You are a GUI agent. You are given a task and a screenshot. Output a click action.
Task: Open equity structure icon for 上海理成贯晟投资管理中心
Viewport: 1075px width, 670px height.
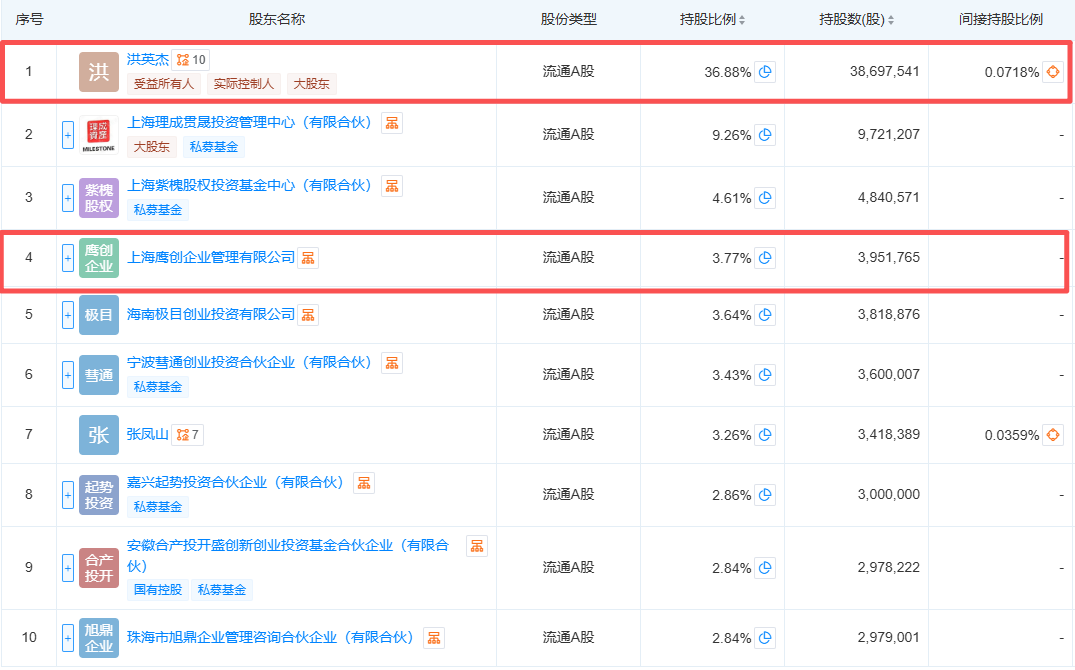point(391,123)
